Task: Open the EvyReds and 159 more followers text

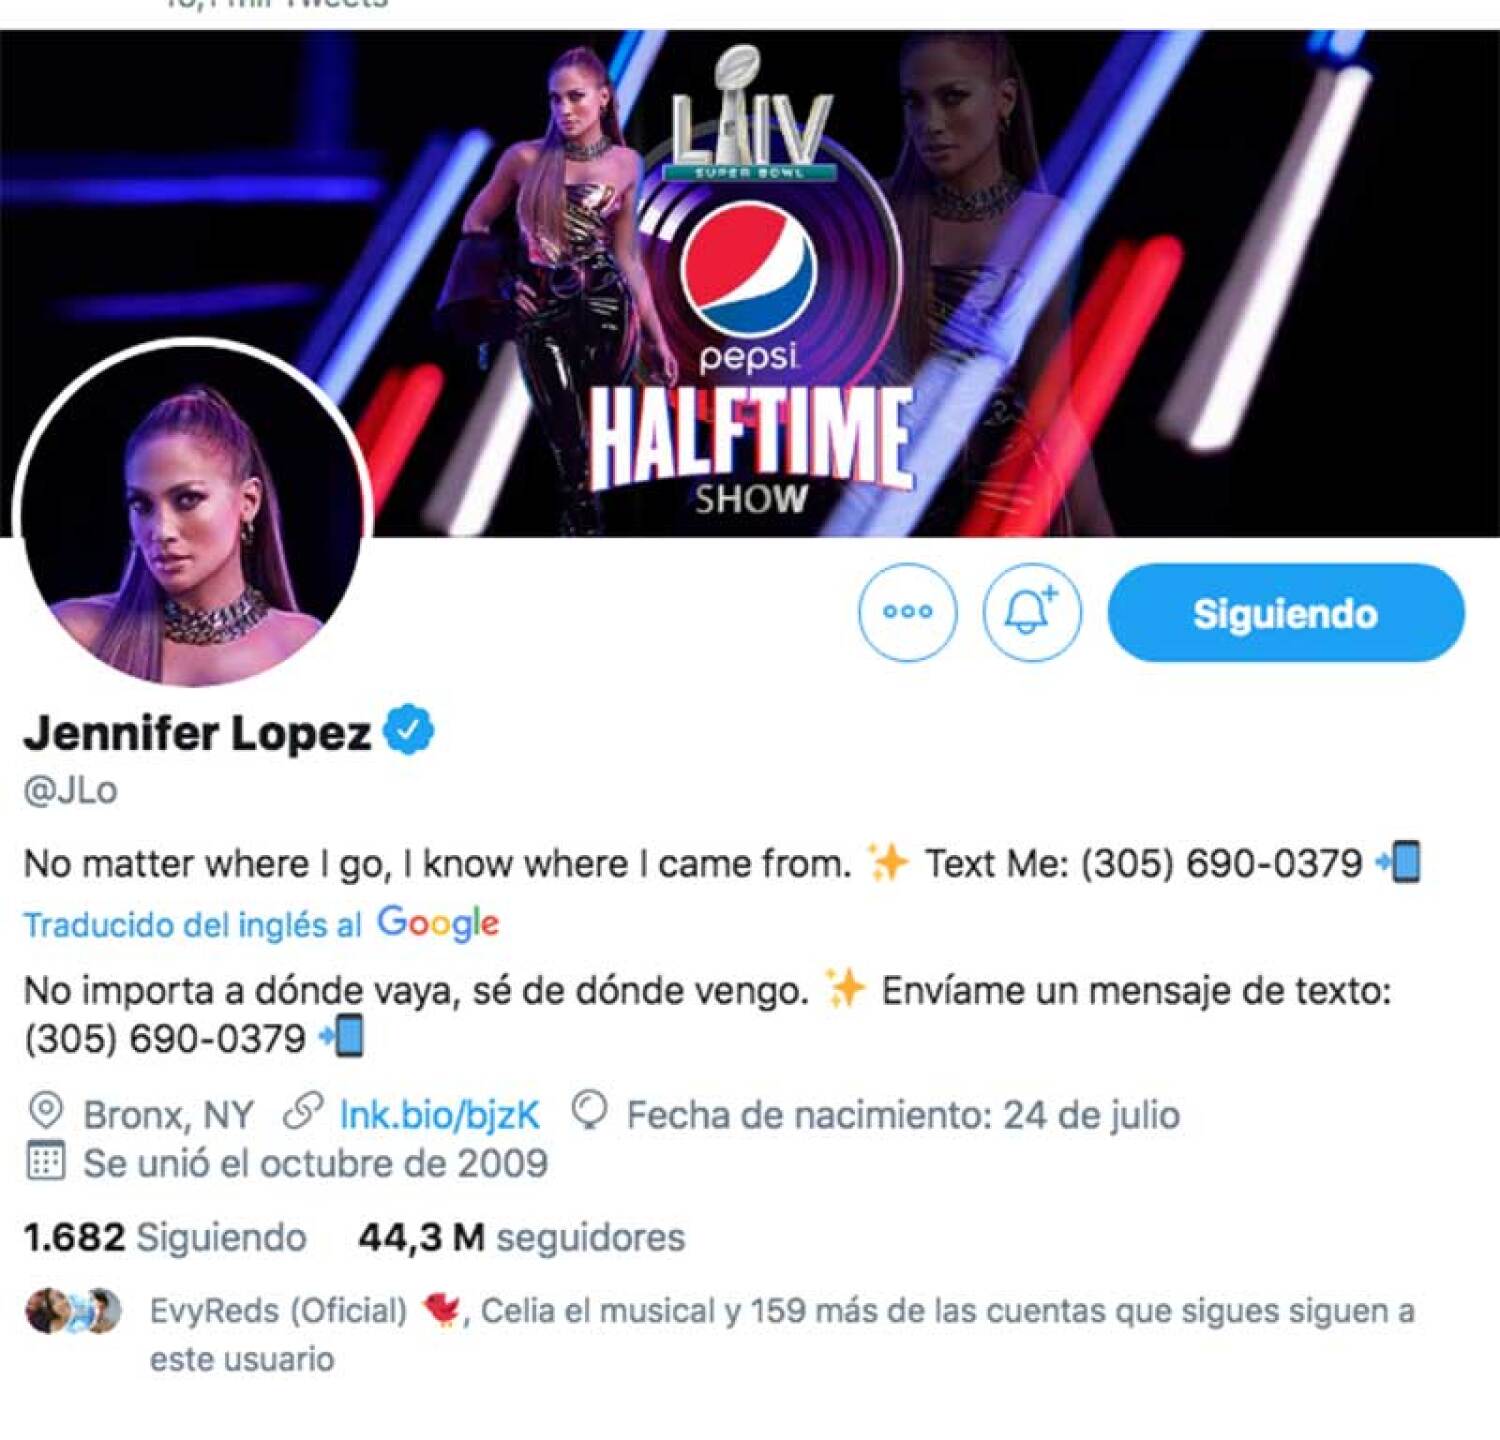Action: 782,1334
